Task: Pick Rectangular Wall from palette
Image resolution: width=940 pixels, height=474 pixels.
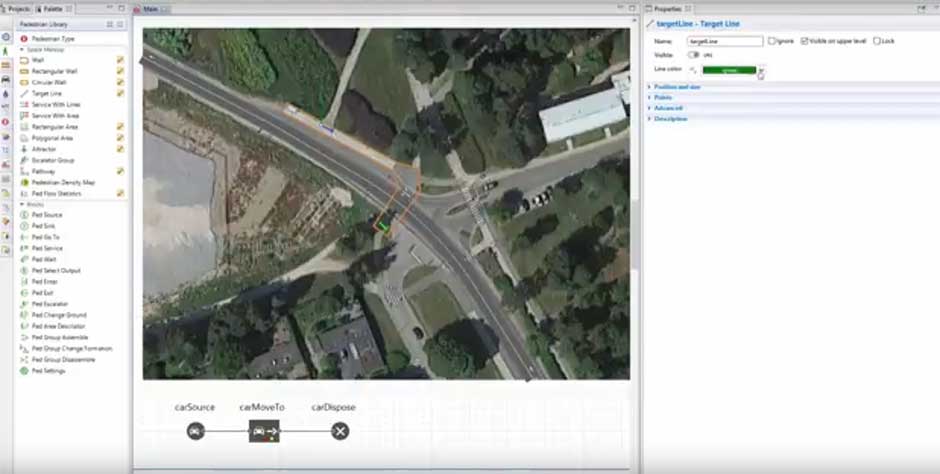Action: pos(53,71)
